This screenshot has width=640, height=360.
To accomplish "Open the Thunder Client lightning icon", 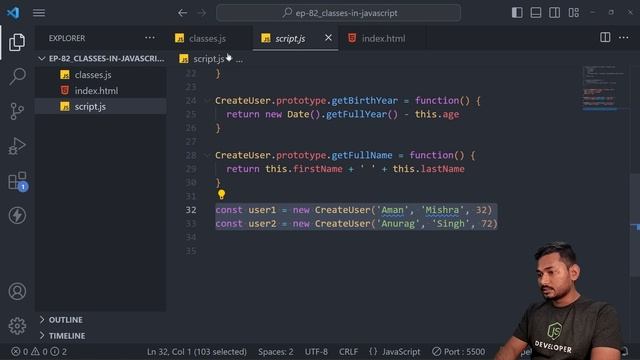I will click(x=17, y=216).
